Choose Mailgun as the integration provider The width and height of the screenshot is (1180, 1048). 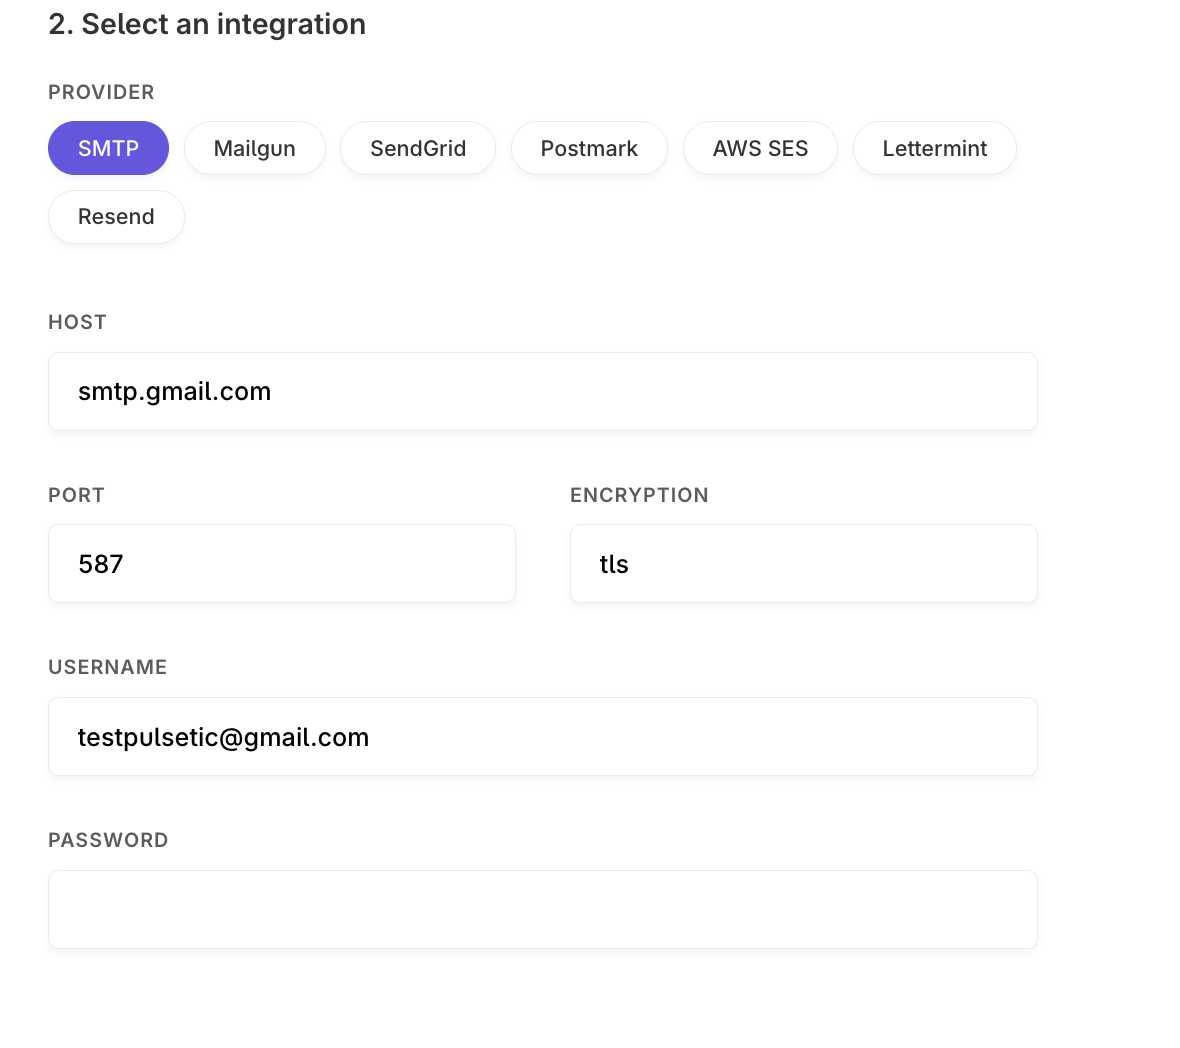254,148
